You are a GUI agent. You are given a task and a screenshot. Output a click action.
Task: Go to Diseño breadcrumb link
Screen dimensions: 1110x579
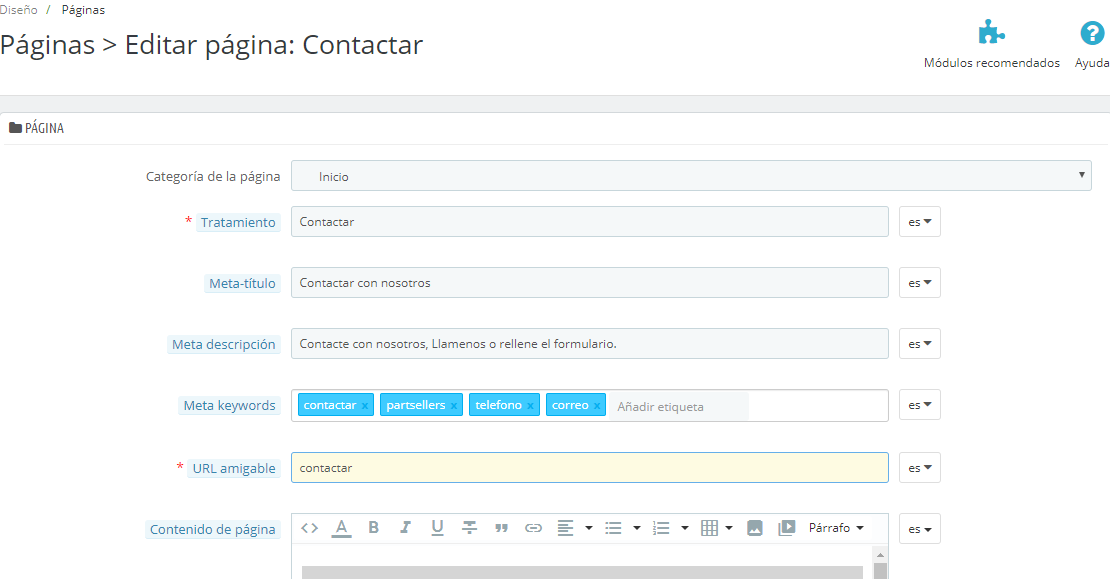coord(18,10)
